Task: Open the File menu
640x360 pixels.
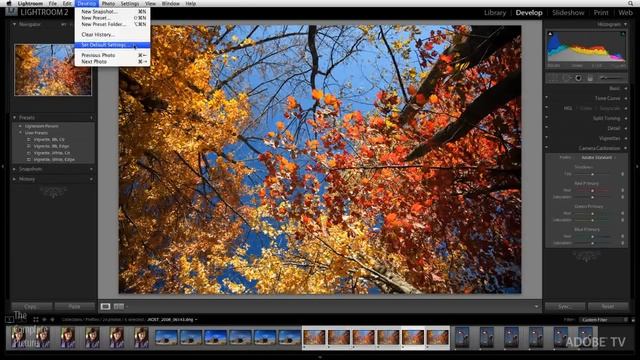Action: pos(53,3)
